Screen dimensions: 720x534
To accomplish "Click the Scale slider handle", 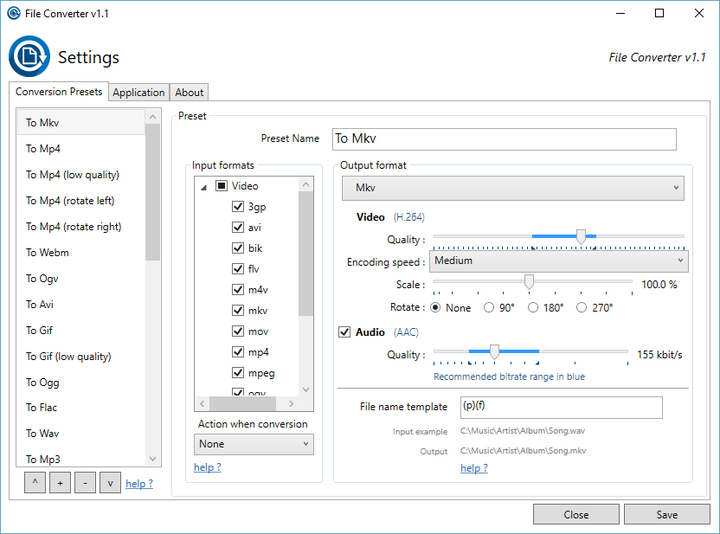I will coord(529,283).
